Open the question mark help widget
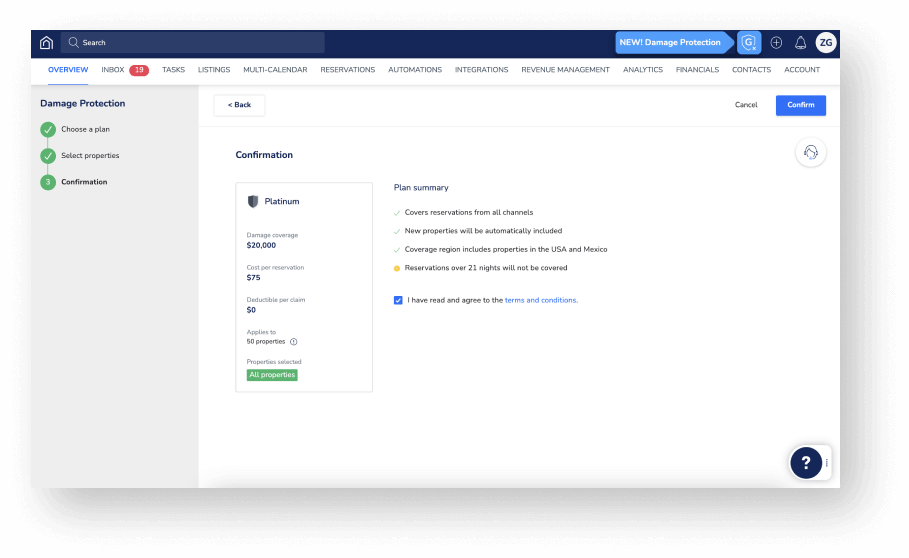The width and height of the screenshot is (909, 558). coord(806,462)
